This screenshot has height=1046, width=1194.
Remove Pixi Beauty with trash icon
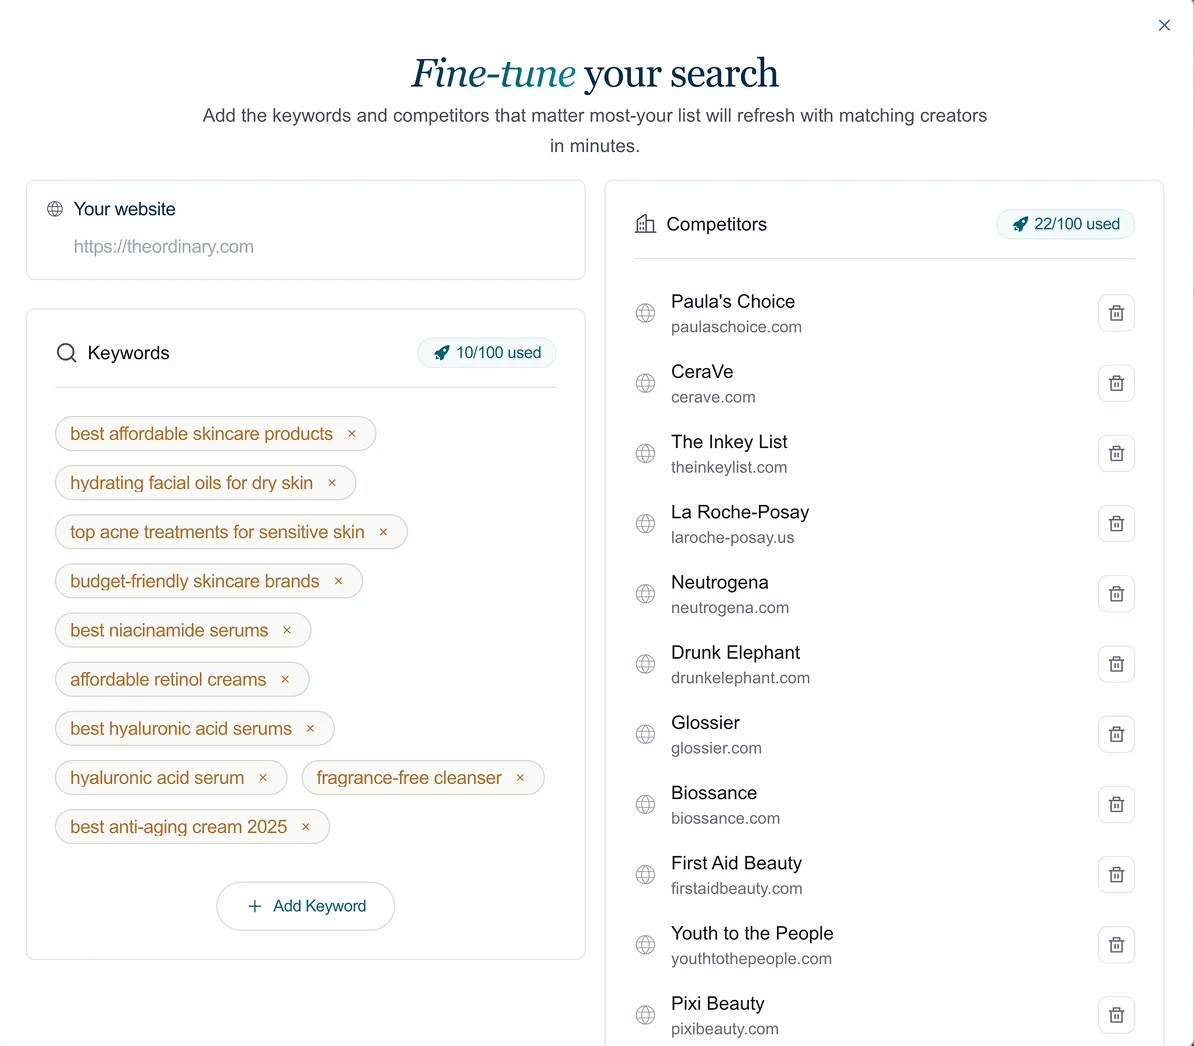click(1116, 1015)
